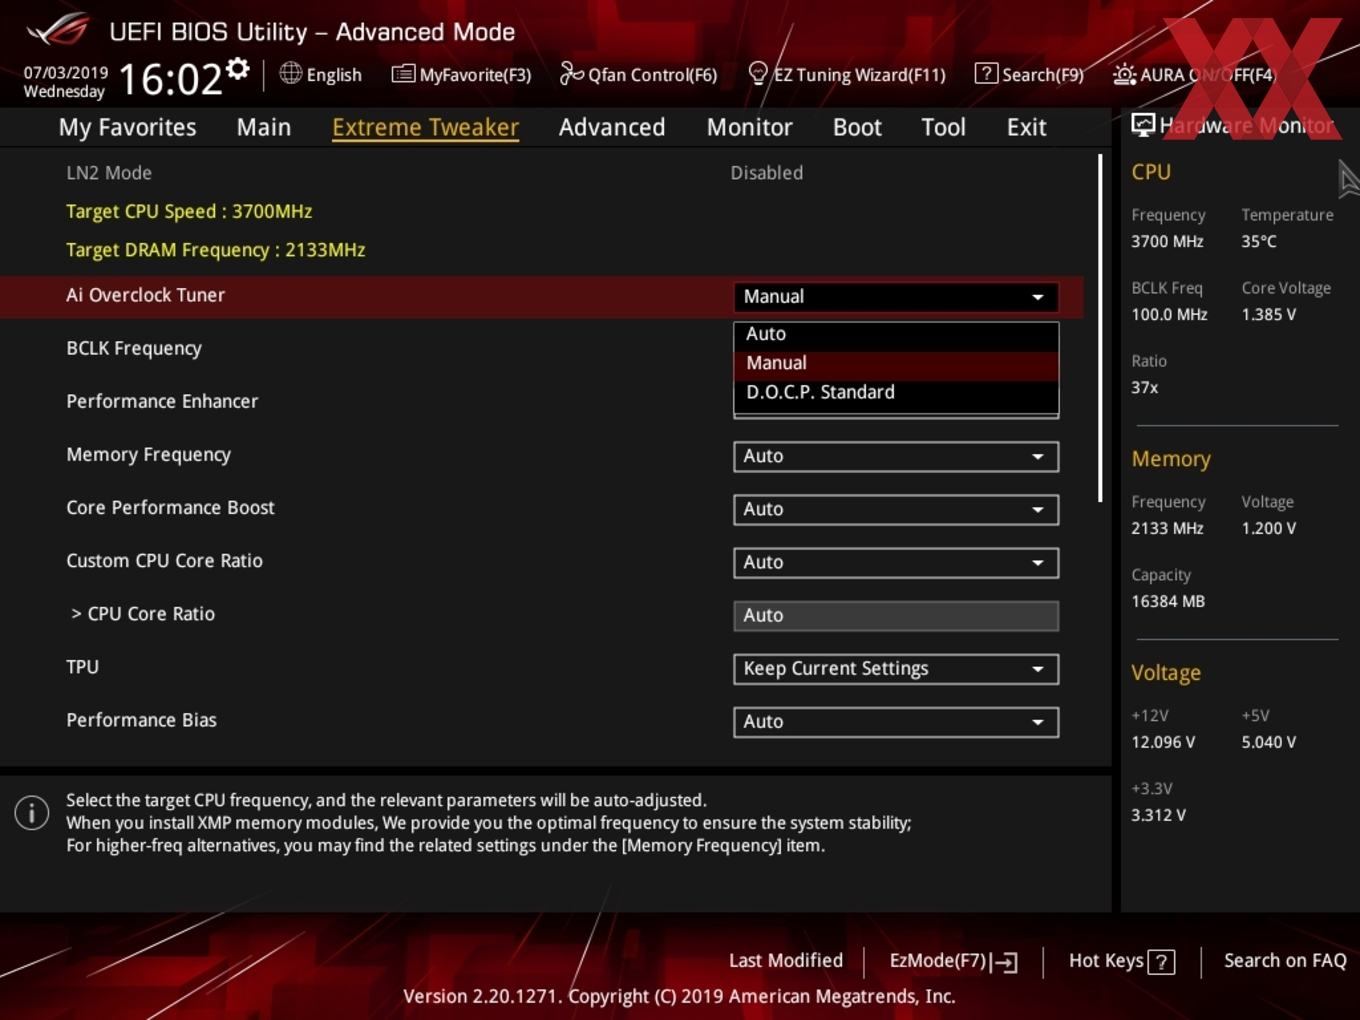The image size is (1360, 1020).
Task: Select Memory Frequency label
Action: [x=148, y=454]
